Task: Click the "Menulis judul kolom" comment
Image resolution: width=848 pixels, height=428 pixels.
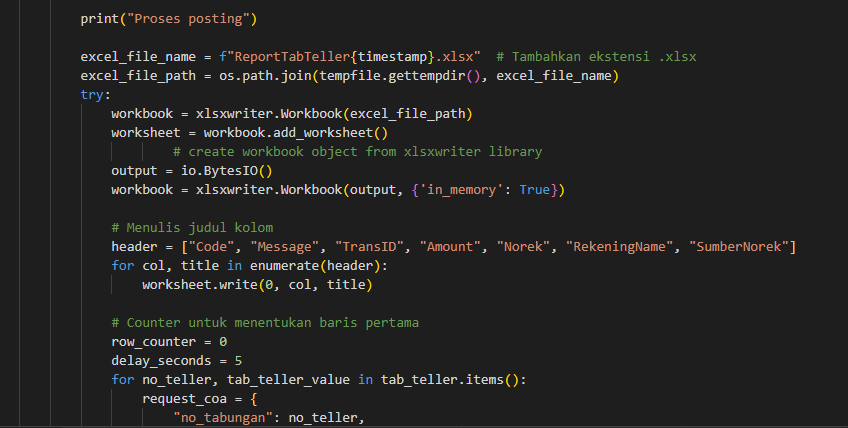Action: [192, 228]
